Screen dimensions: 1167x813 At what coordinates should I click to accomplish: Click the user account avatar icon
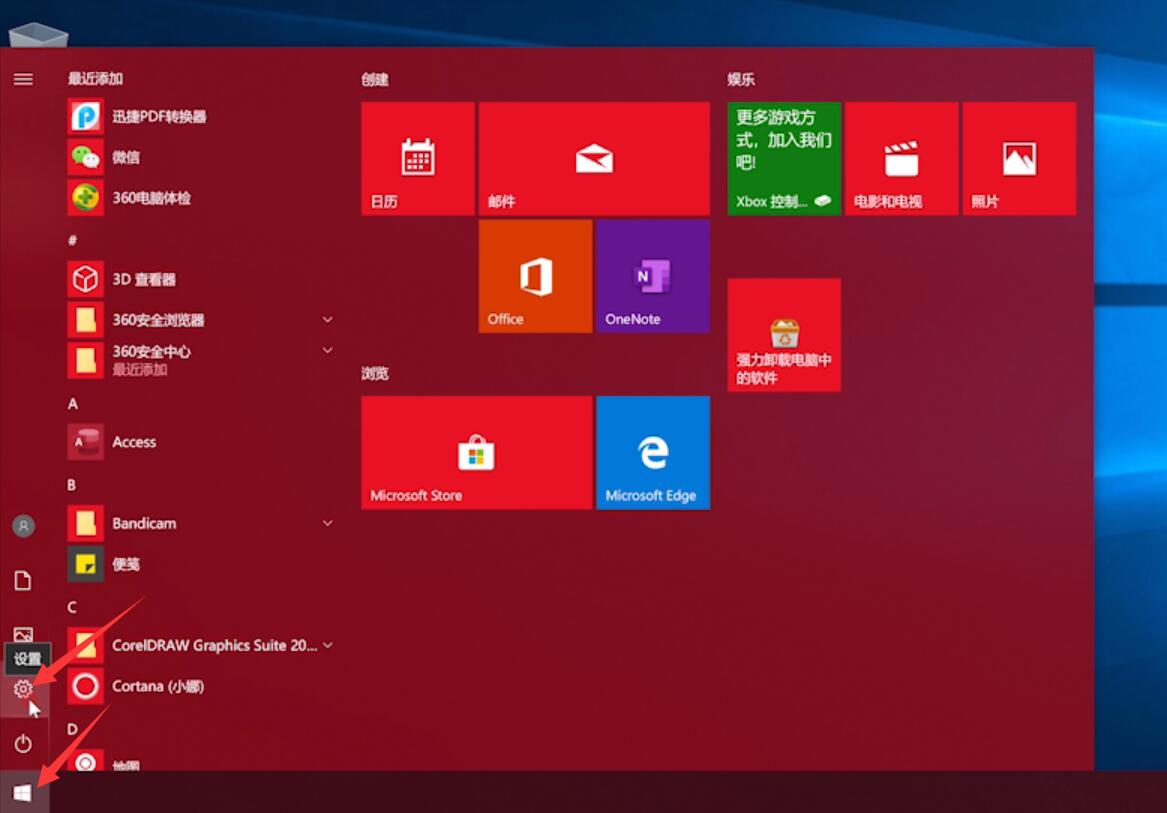coord(23,526)
